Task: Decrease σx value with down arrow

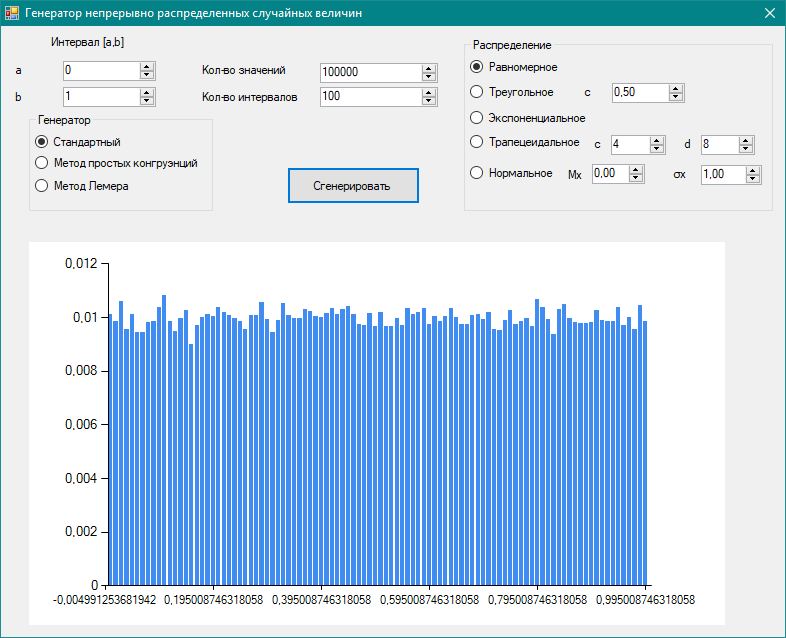Action: tap(753, 179)
